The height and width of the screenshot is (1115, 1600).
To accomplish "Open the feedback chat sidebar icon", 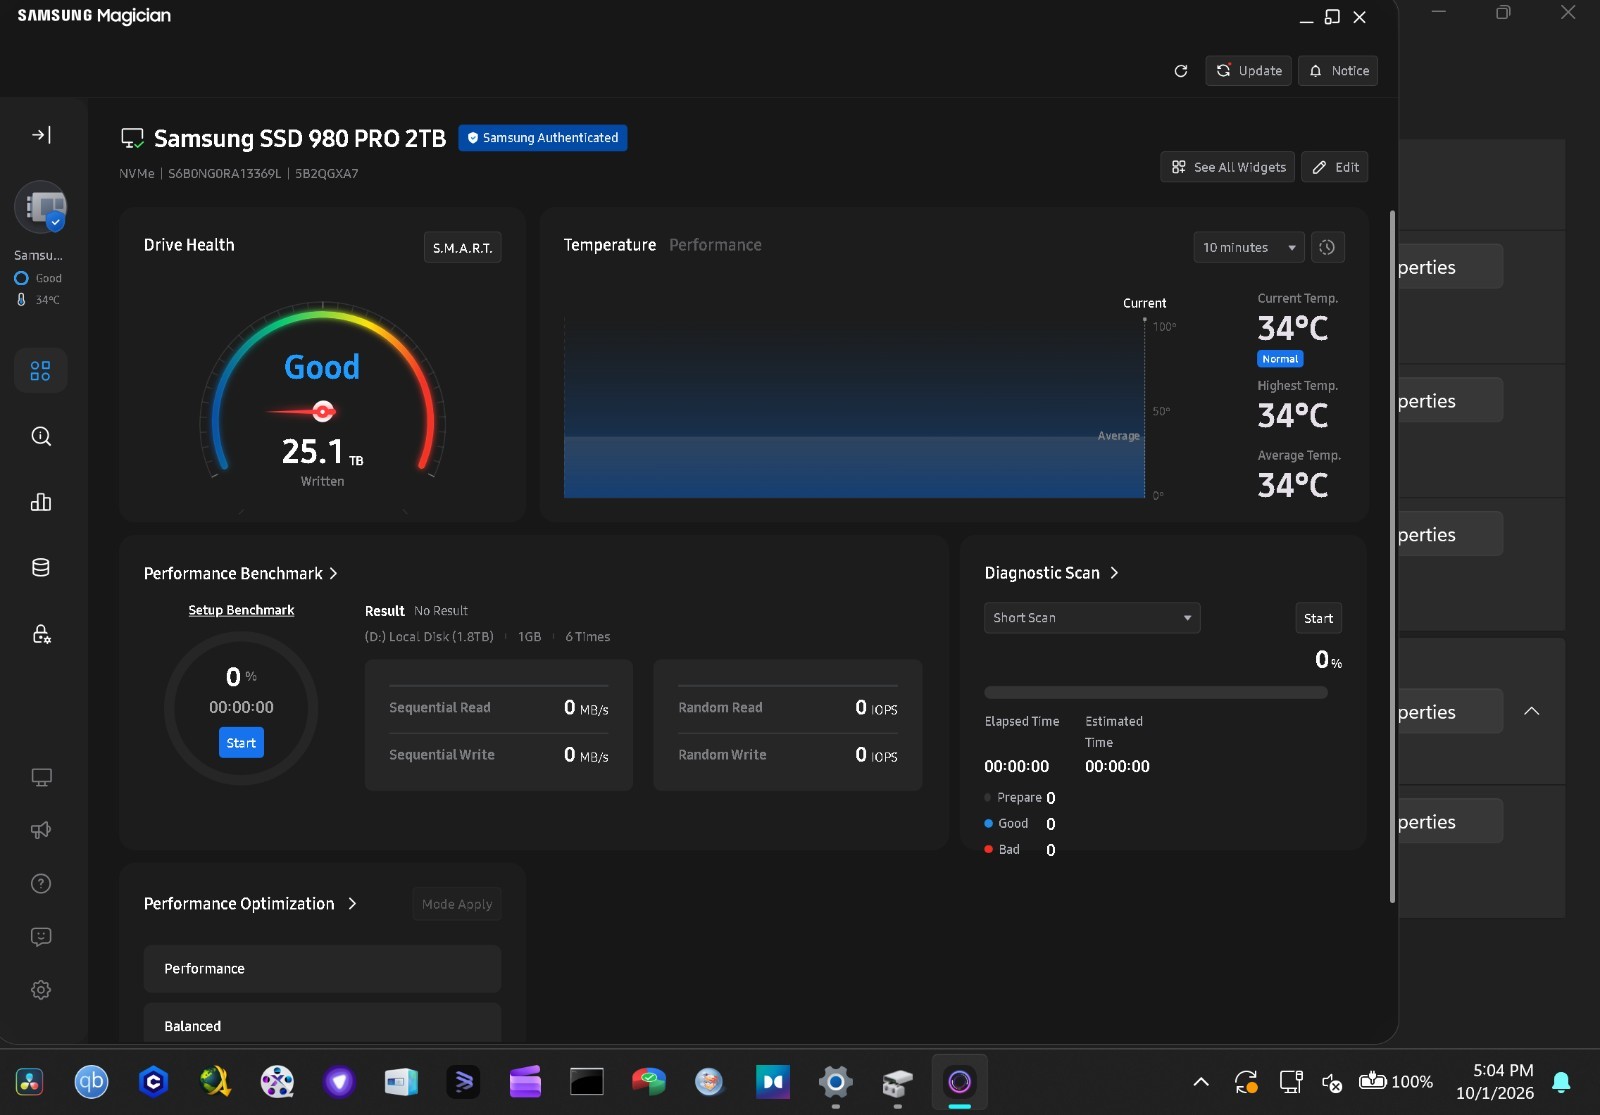I will pos(41,937).
